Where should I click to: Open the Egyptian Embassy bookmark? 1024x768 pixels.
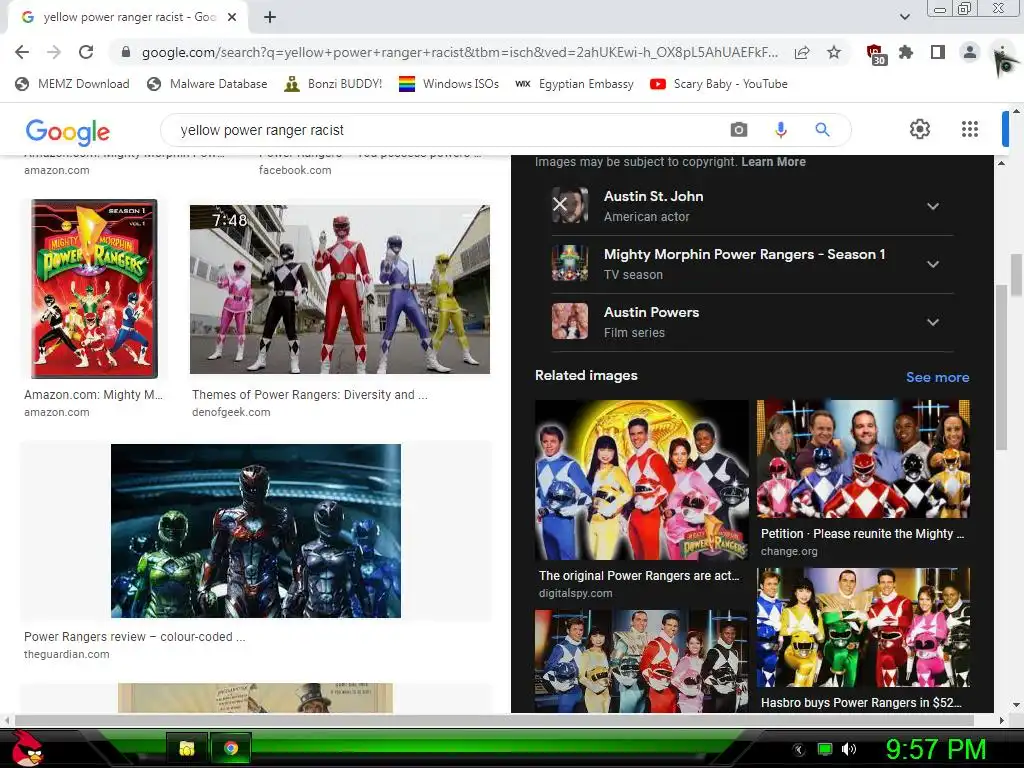tap(575, 84)
